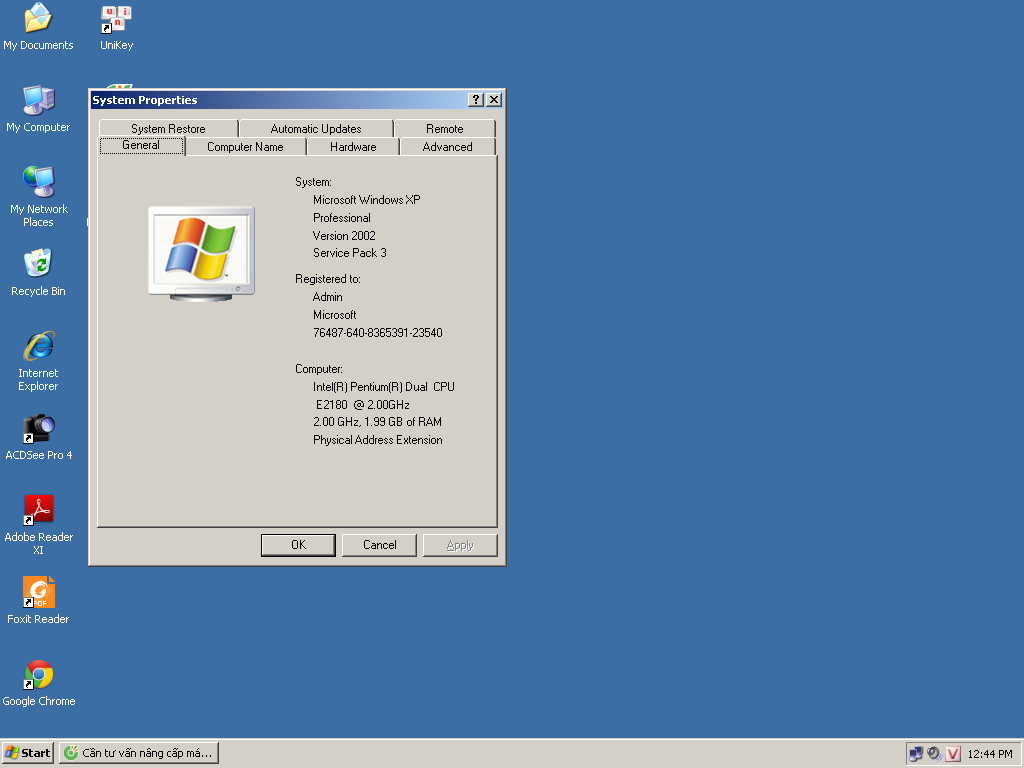1024x768 pixels.
Task: Click the red V tray icon
Action: pyautogui.click(x=953, y=754)
